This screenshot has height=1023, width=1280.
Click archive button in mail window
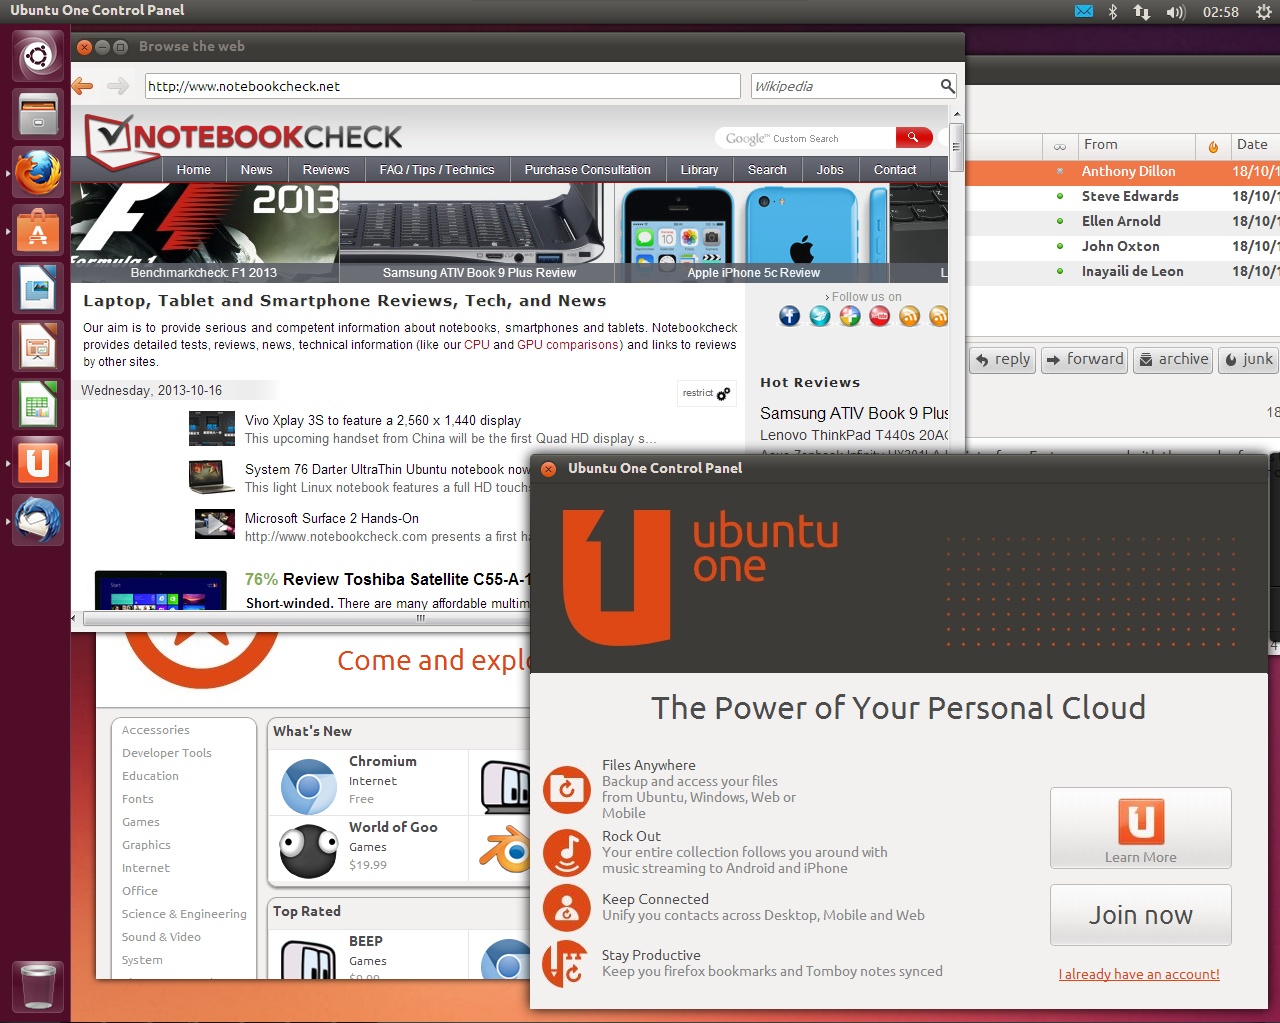pyautogui.click(x=1174, y=360)
